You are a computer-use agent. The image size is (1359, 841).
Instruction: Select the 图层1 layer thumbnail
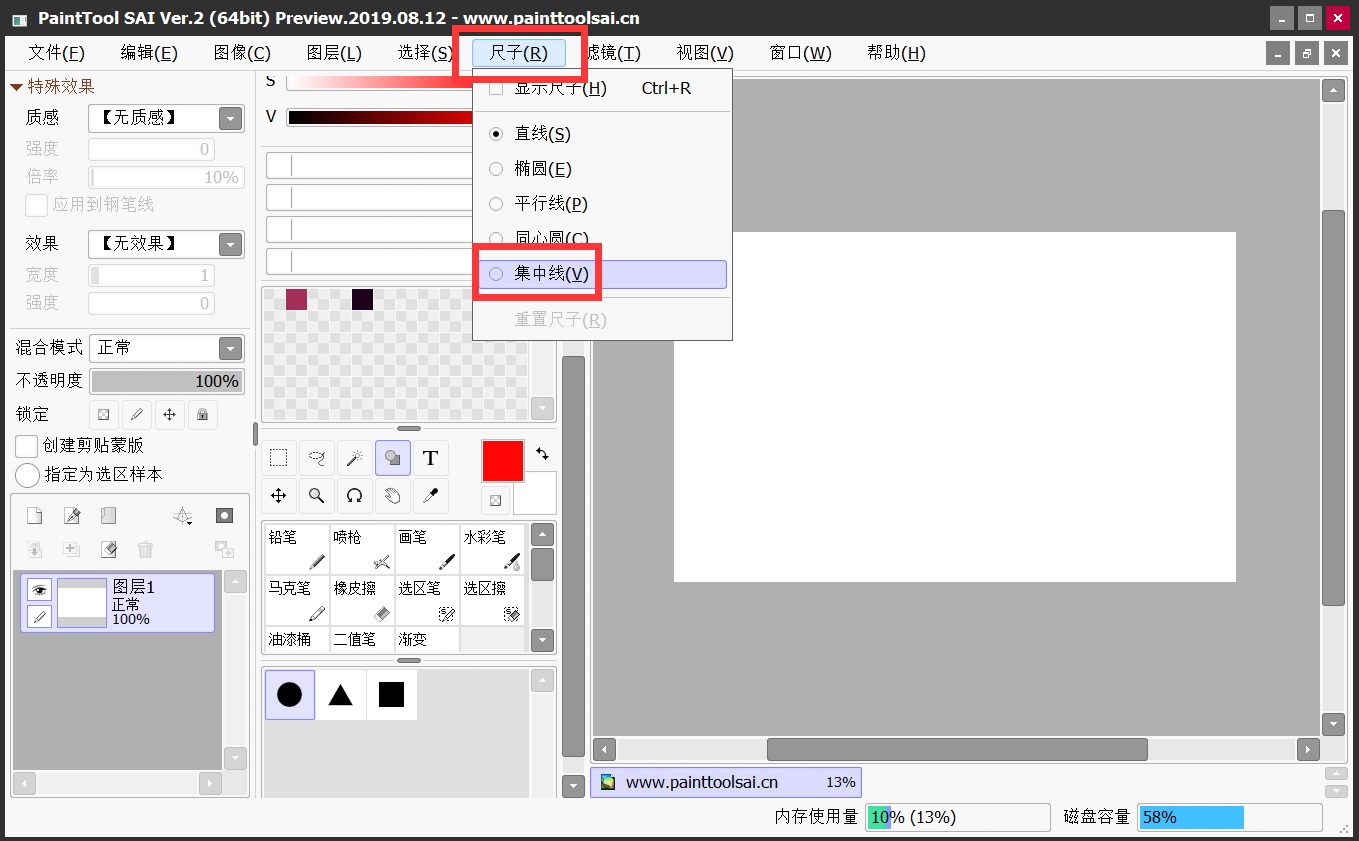pyautogui.click(x=82, y=602)
